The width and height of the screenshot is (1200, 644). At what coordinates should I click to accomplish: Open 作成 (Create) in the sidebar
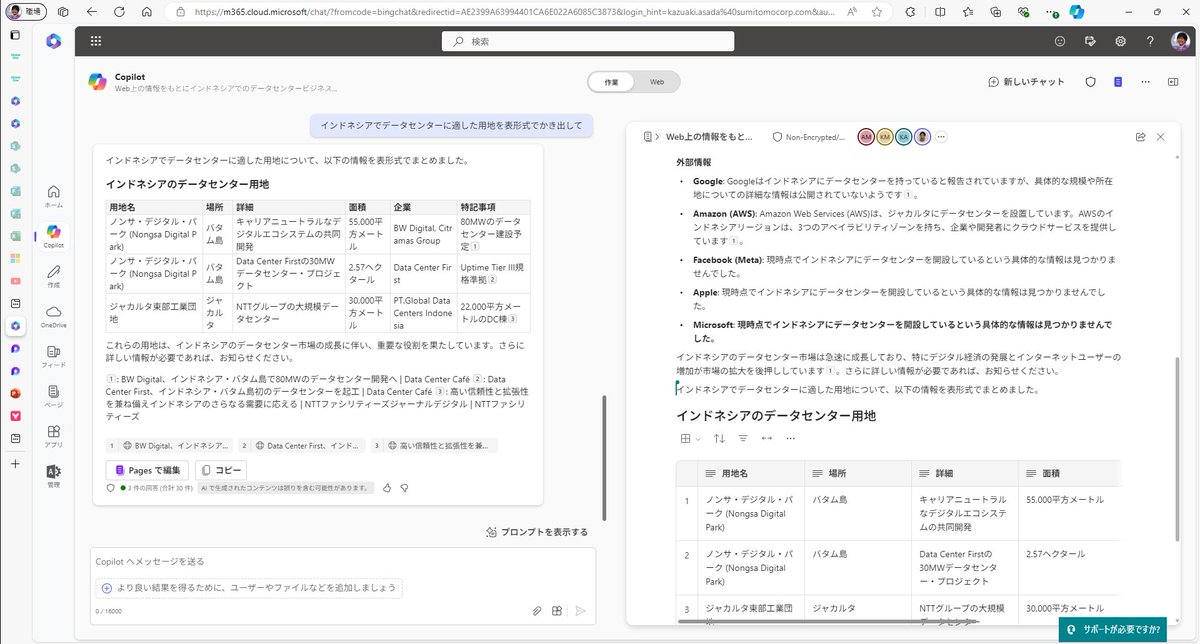pyautogui.click(x=54, y=277)
